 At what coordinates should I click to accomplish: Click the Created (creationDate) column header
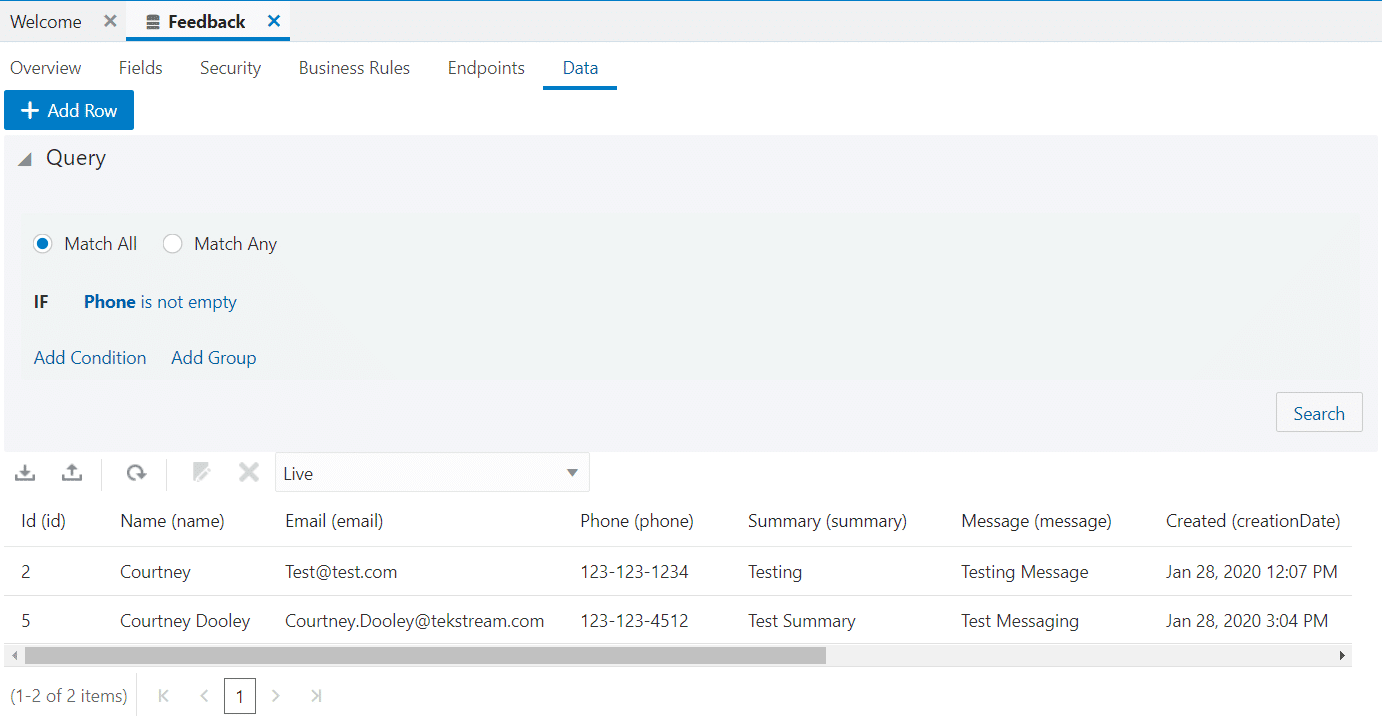click(x=1253, y=521)
